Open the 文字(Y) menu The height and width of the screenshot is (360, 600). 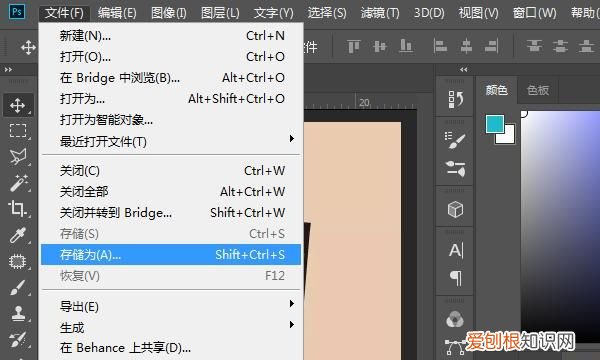(x=274, y=13)
